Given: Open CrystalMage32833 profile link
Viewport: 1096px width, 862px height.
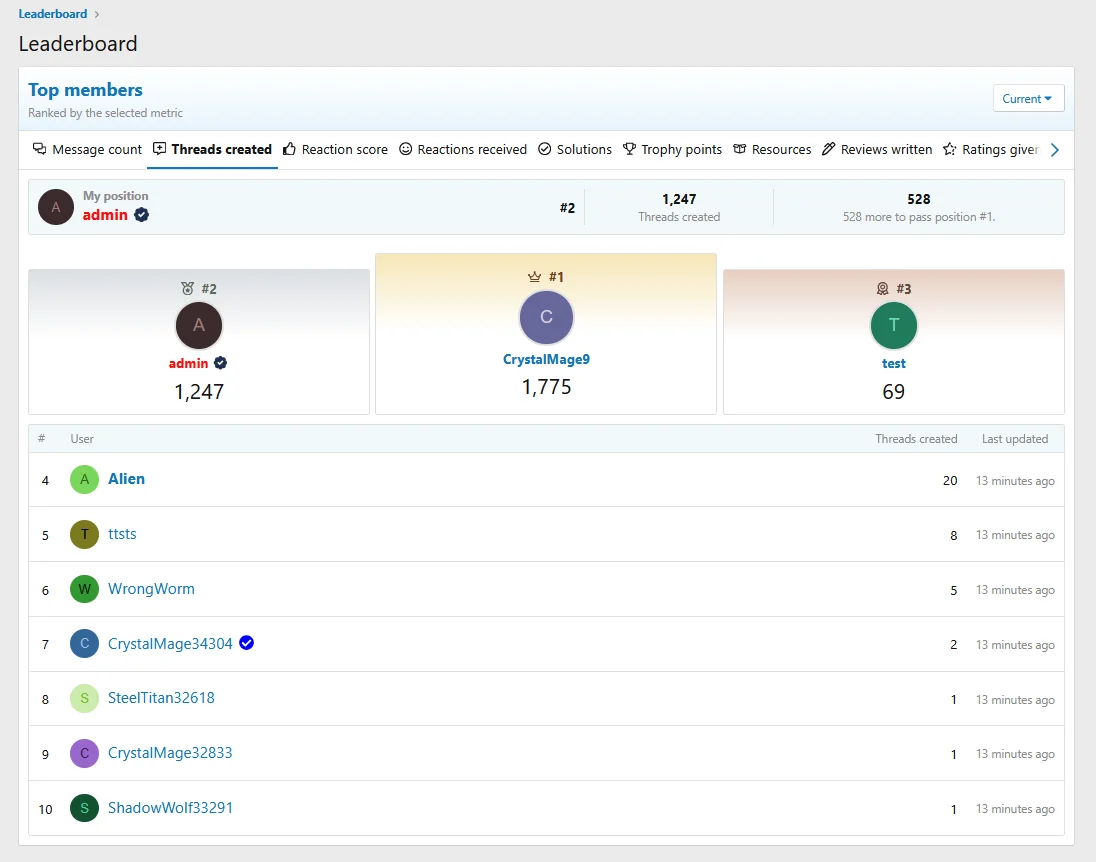Looking at the screenshot, I should click(170, 753).
